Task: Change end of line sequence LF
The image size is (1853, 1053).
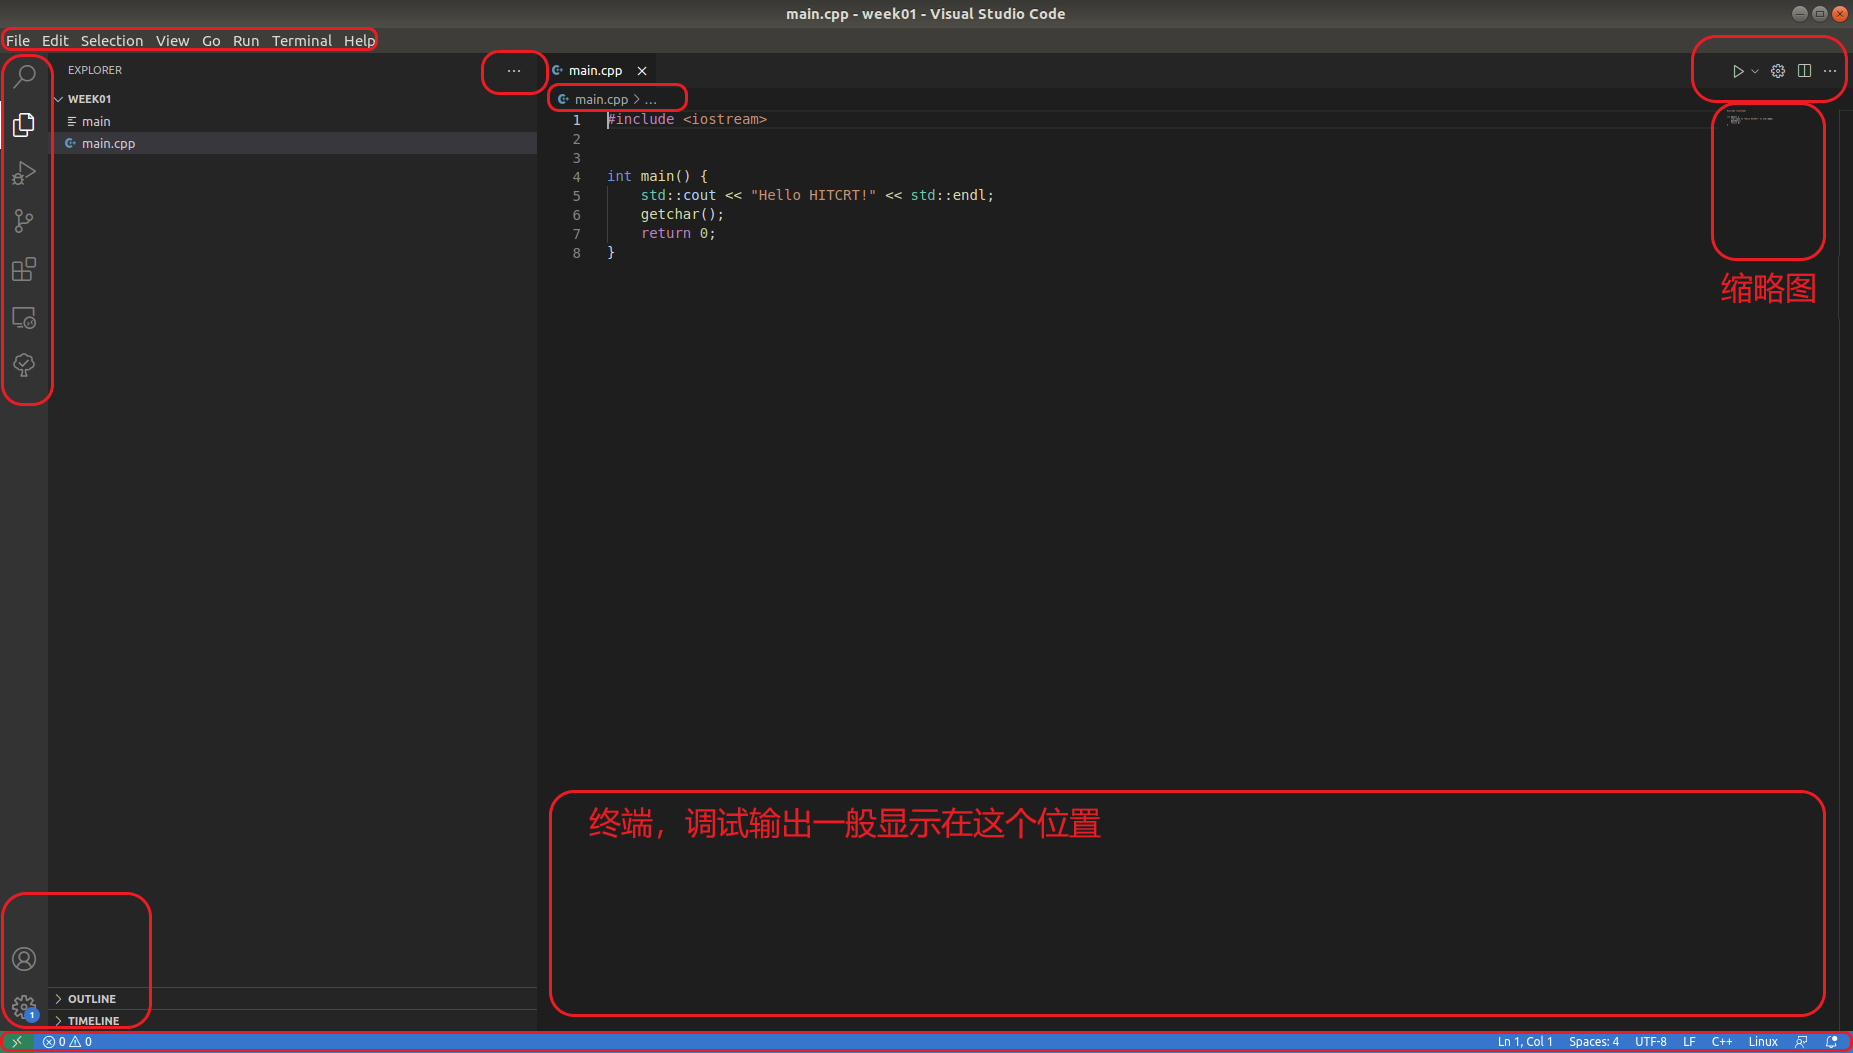Action: [1689, 1042]
